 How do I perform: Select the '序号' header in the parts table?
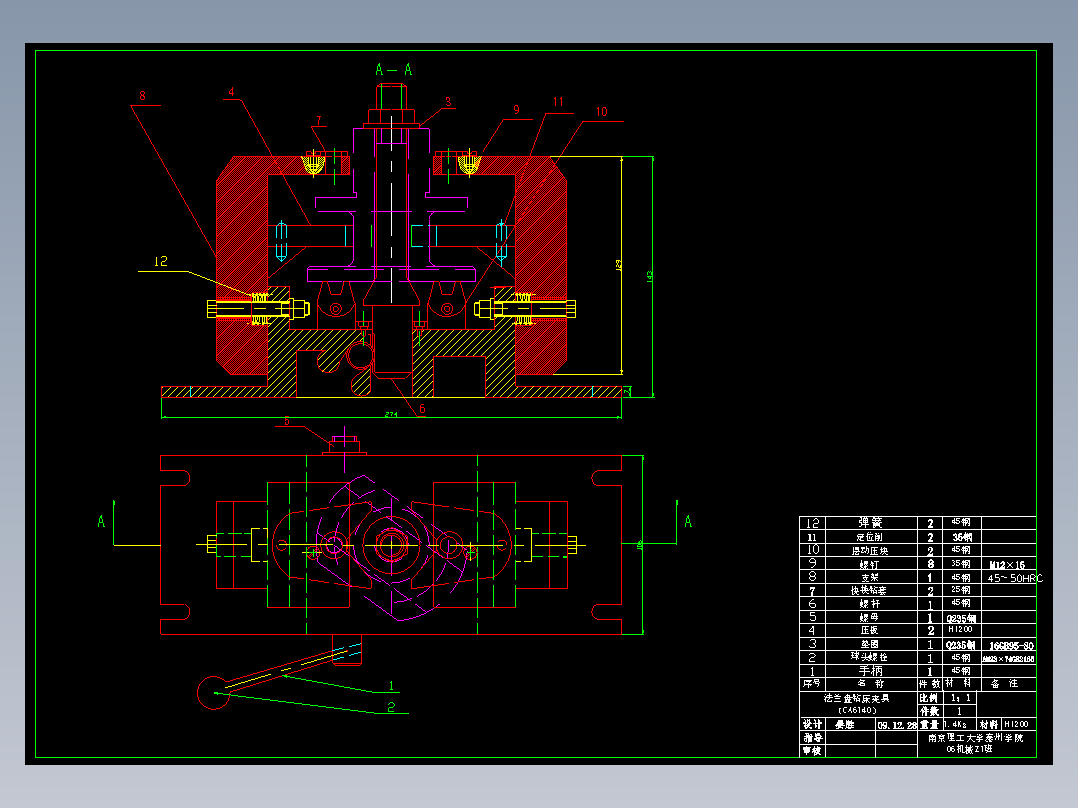812,684
